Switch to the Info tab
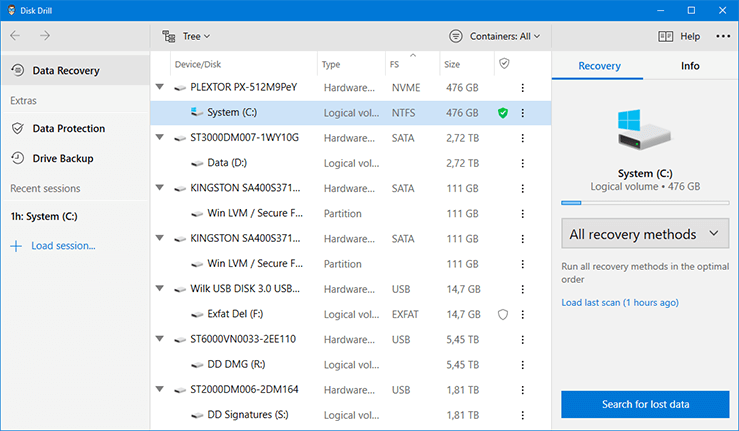The width and height of the screenshot is (739, 431). [x=690, y=66]
